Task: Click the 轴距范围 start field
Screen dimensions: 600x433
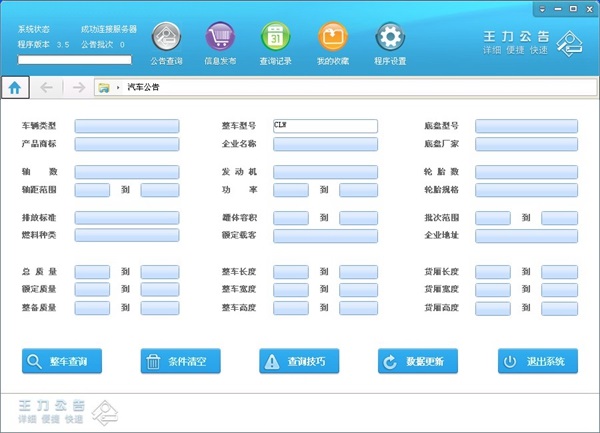Action: 92,190
